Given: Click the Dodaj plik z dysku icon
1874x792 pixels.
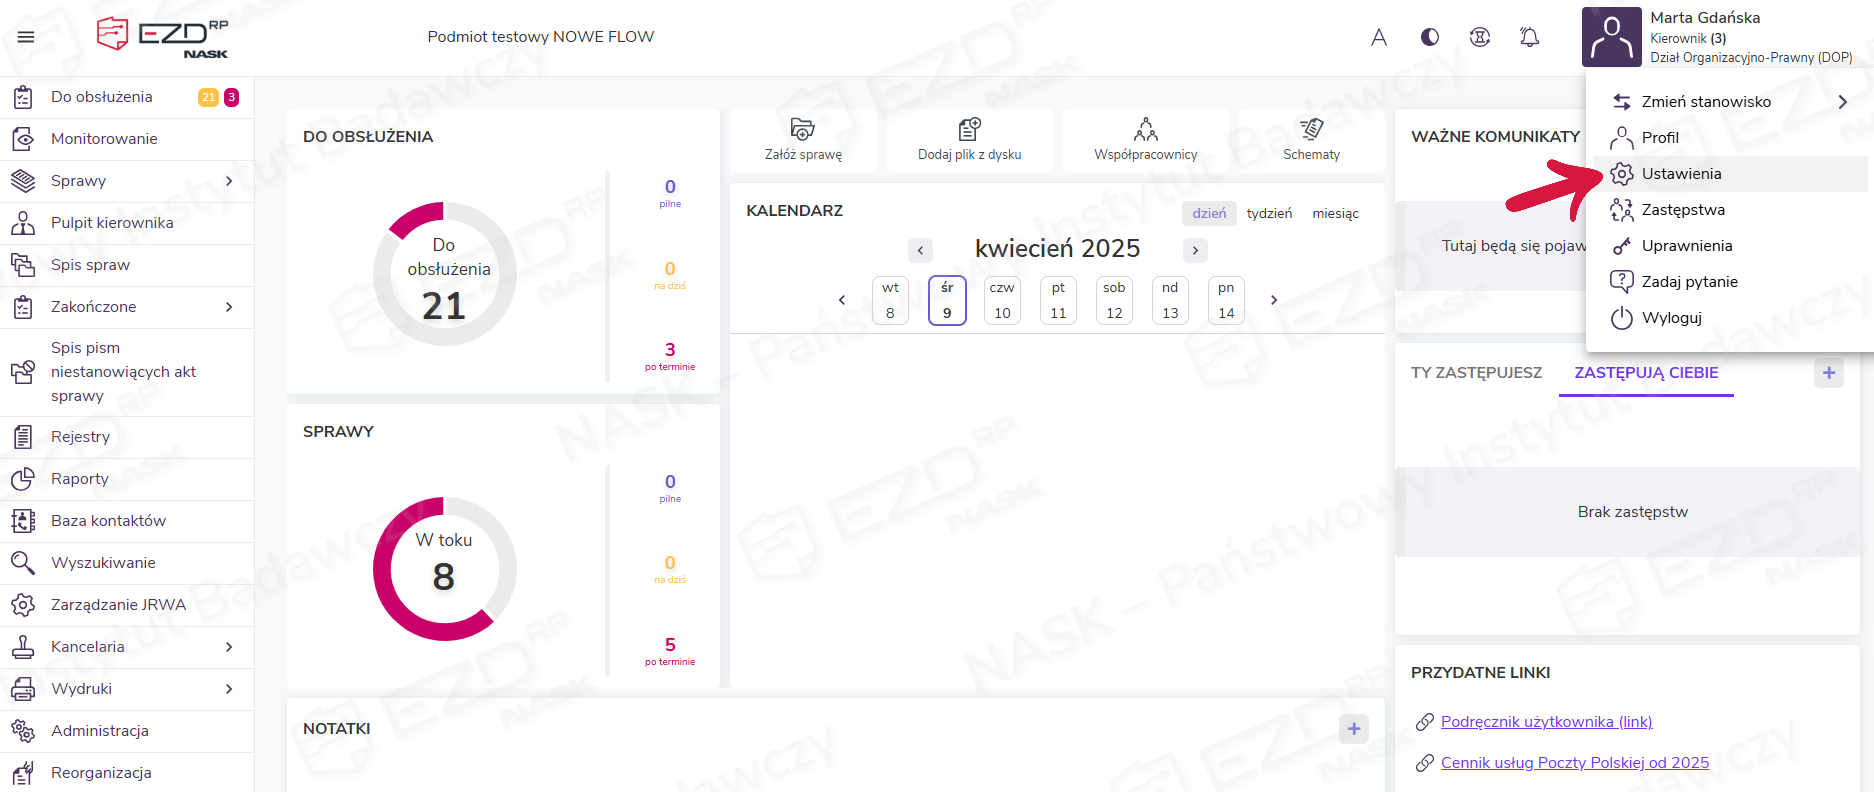Looking at the screenshot, I should pos(969,129).
